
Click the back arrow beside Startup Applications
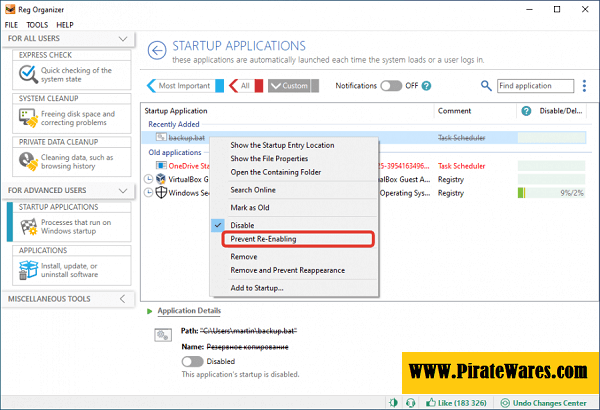(x=156, y=50)
